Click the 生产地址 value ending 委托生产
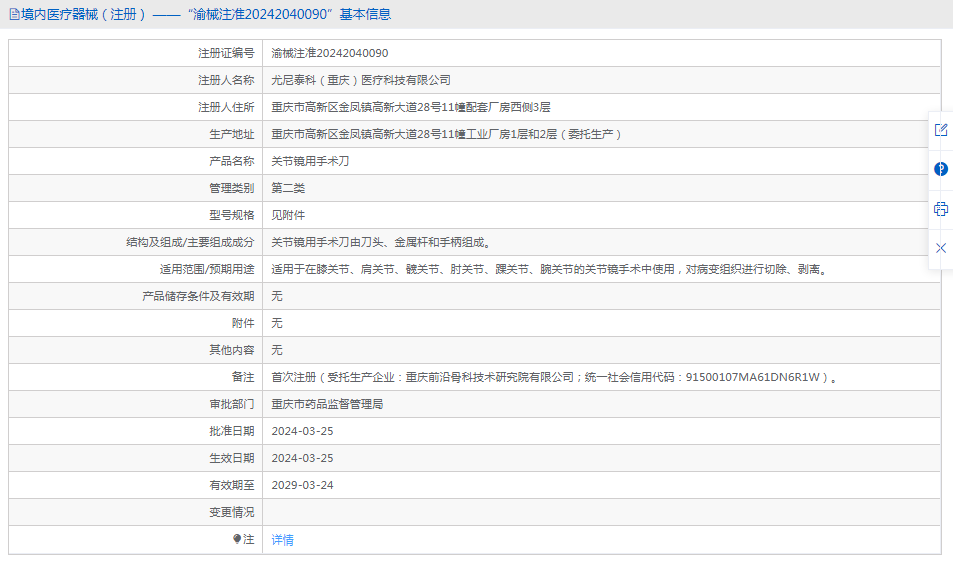953x561 pixels. [x=447, y=134]
